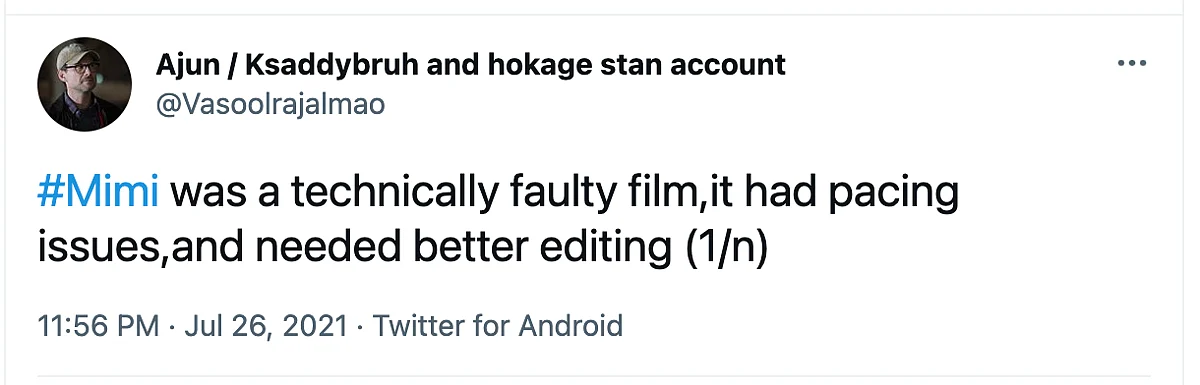Visit the @Vasoolrajalmao handle
Image resolution: width=1200 pixels, height=385 pixels.
click(x=270, y=104)
